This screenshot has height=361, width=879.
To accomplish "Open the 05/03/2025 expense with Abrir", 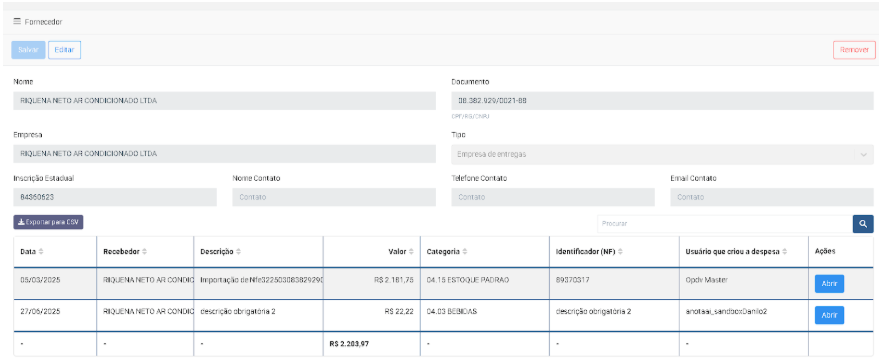I will click(829, 284).
